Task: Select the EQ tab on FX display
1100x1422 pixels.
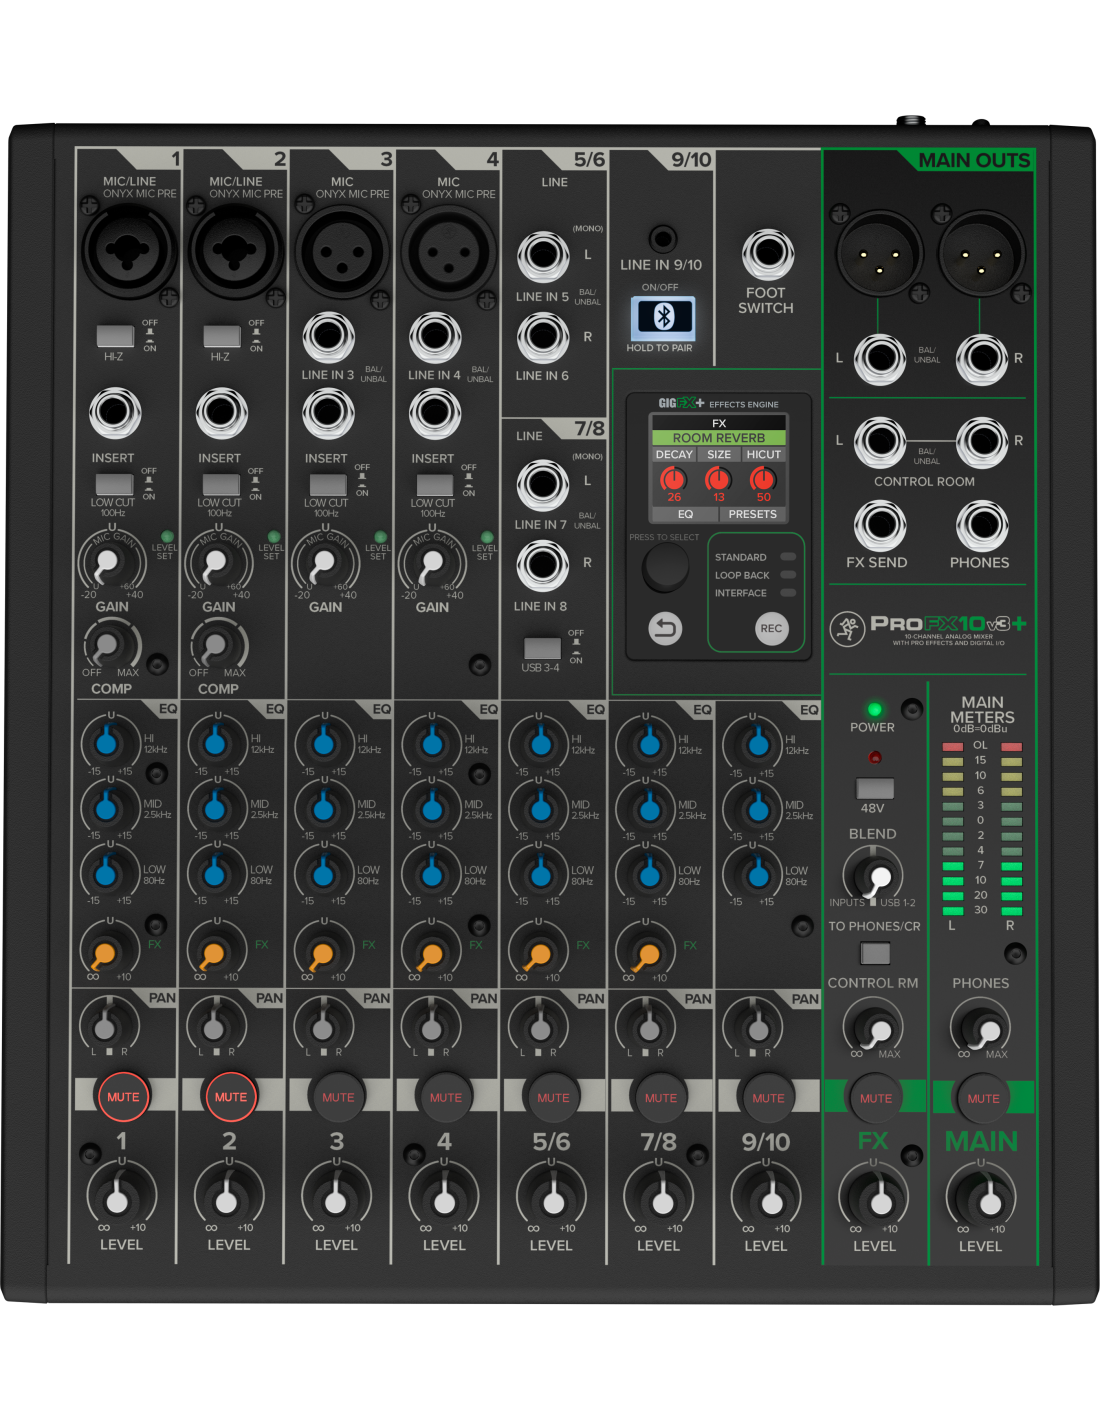Action: [x=685, y=514]
